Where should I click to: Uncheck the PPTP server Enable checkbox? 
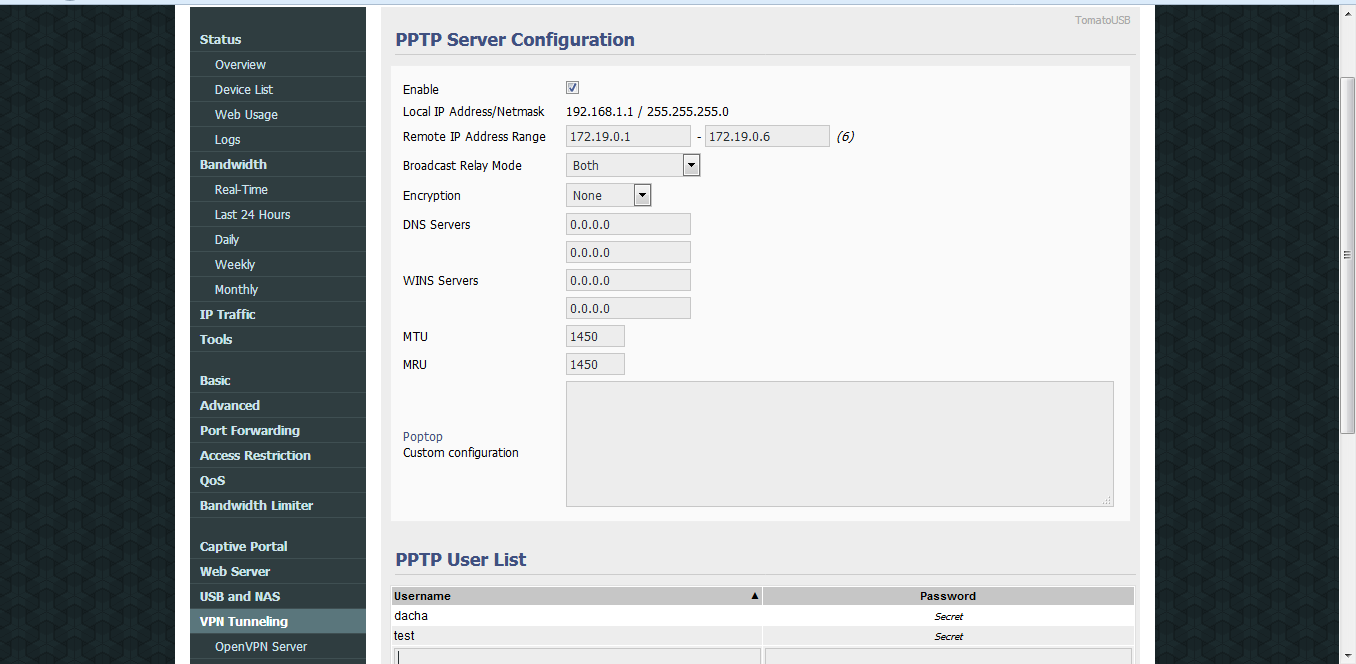(x=572, y=88)
